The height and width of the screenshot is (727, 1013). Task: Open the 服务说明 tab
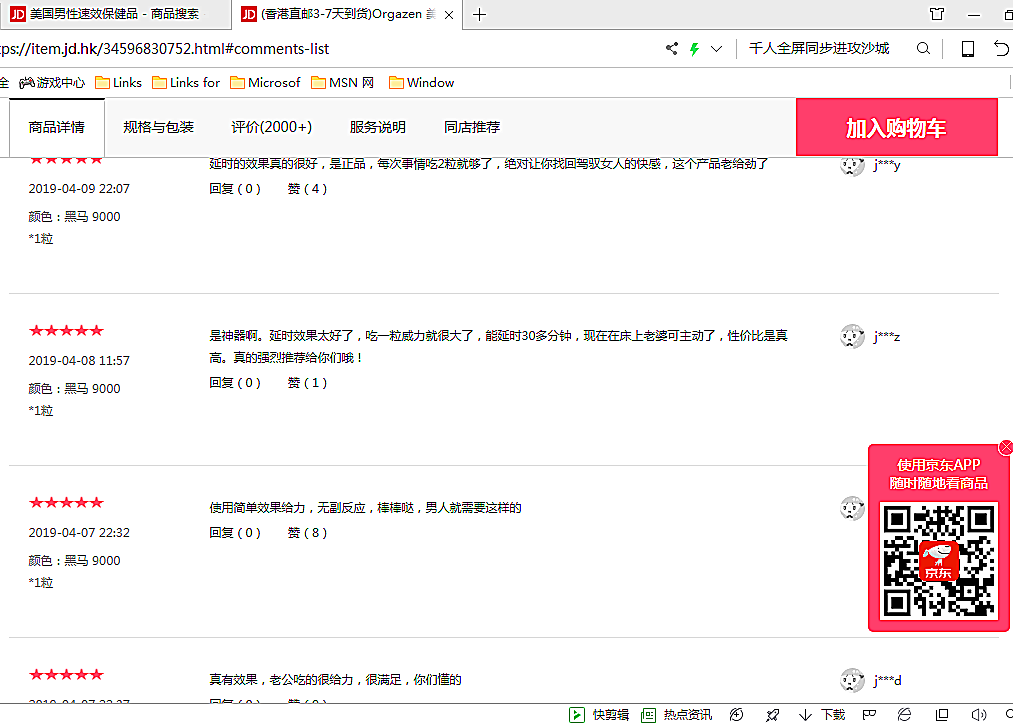[377, 127]
